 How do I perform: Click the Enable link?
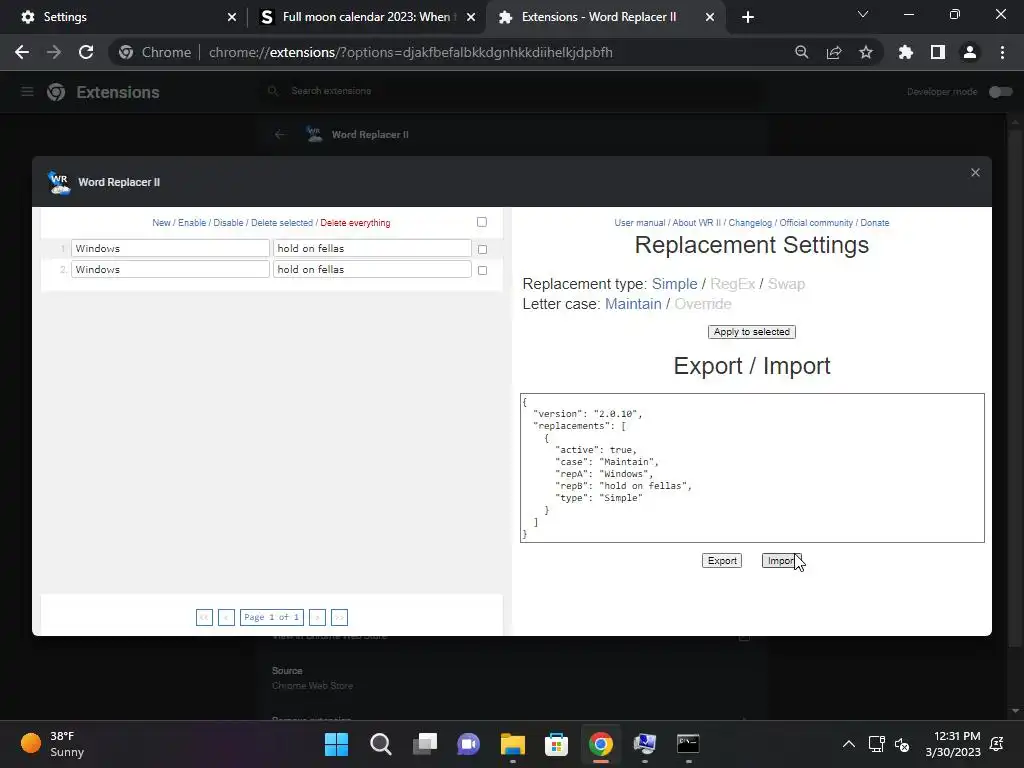click(192, 223)
